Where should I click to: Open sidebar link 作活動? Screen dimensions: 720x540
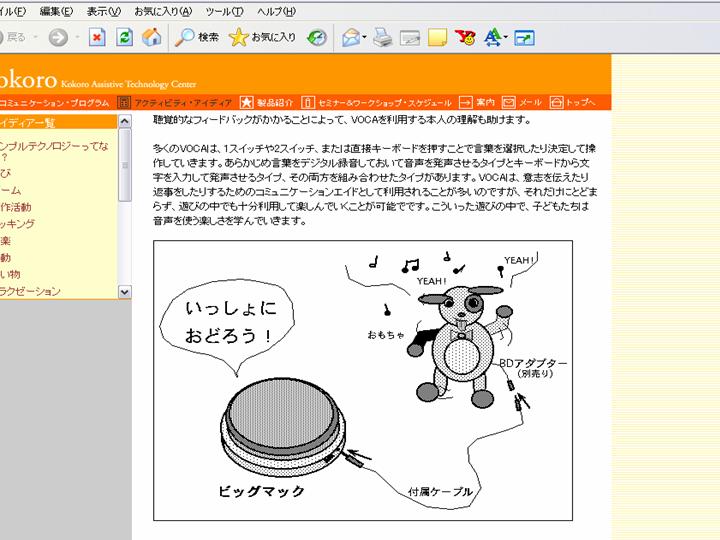pyautogui.click(x=16, y=207)
